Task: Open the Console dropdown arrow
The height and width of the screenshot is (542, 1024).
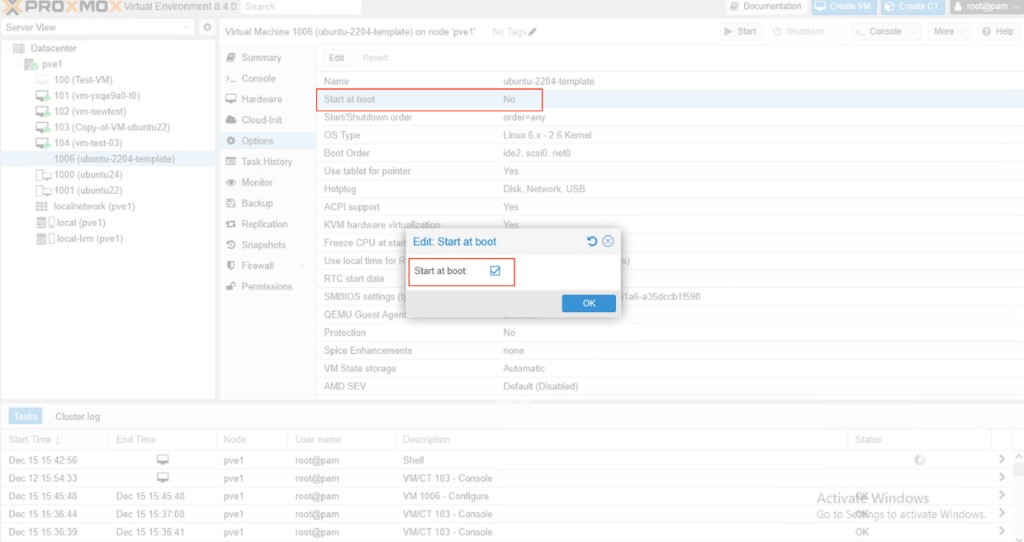Action: point(914,31)
